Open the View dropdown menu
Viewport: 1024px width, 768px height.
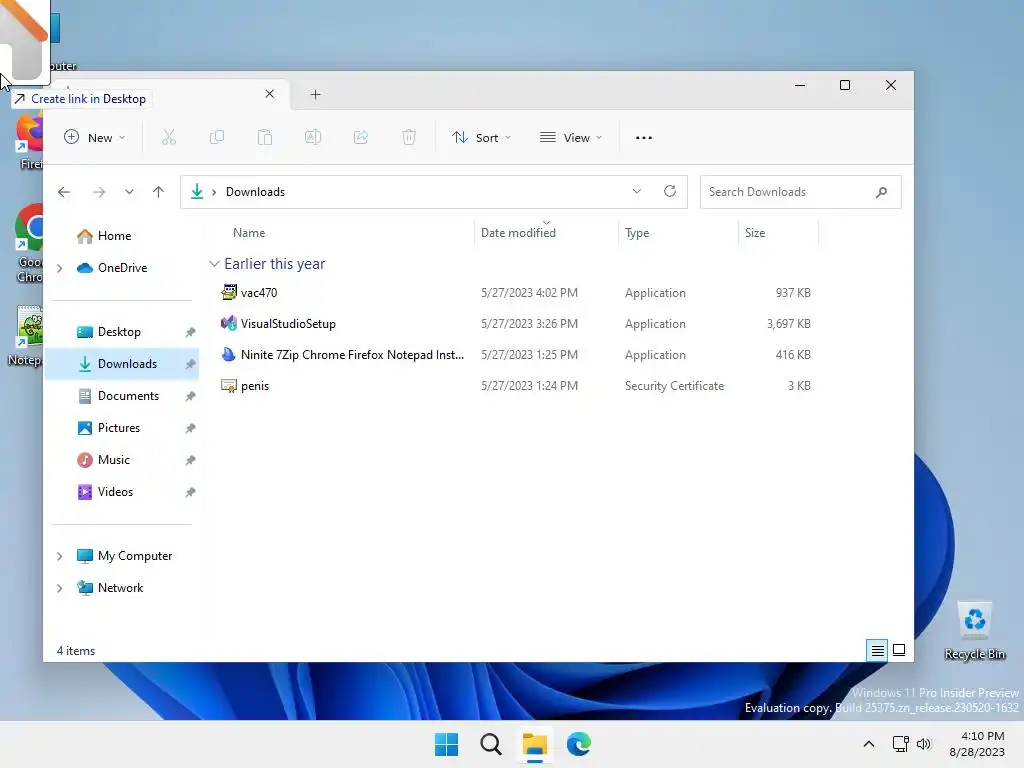tap(571, 138)
